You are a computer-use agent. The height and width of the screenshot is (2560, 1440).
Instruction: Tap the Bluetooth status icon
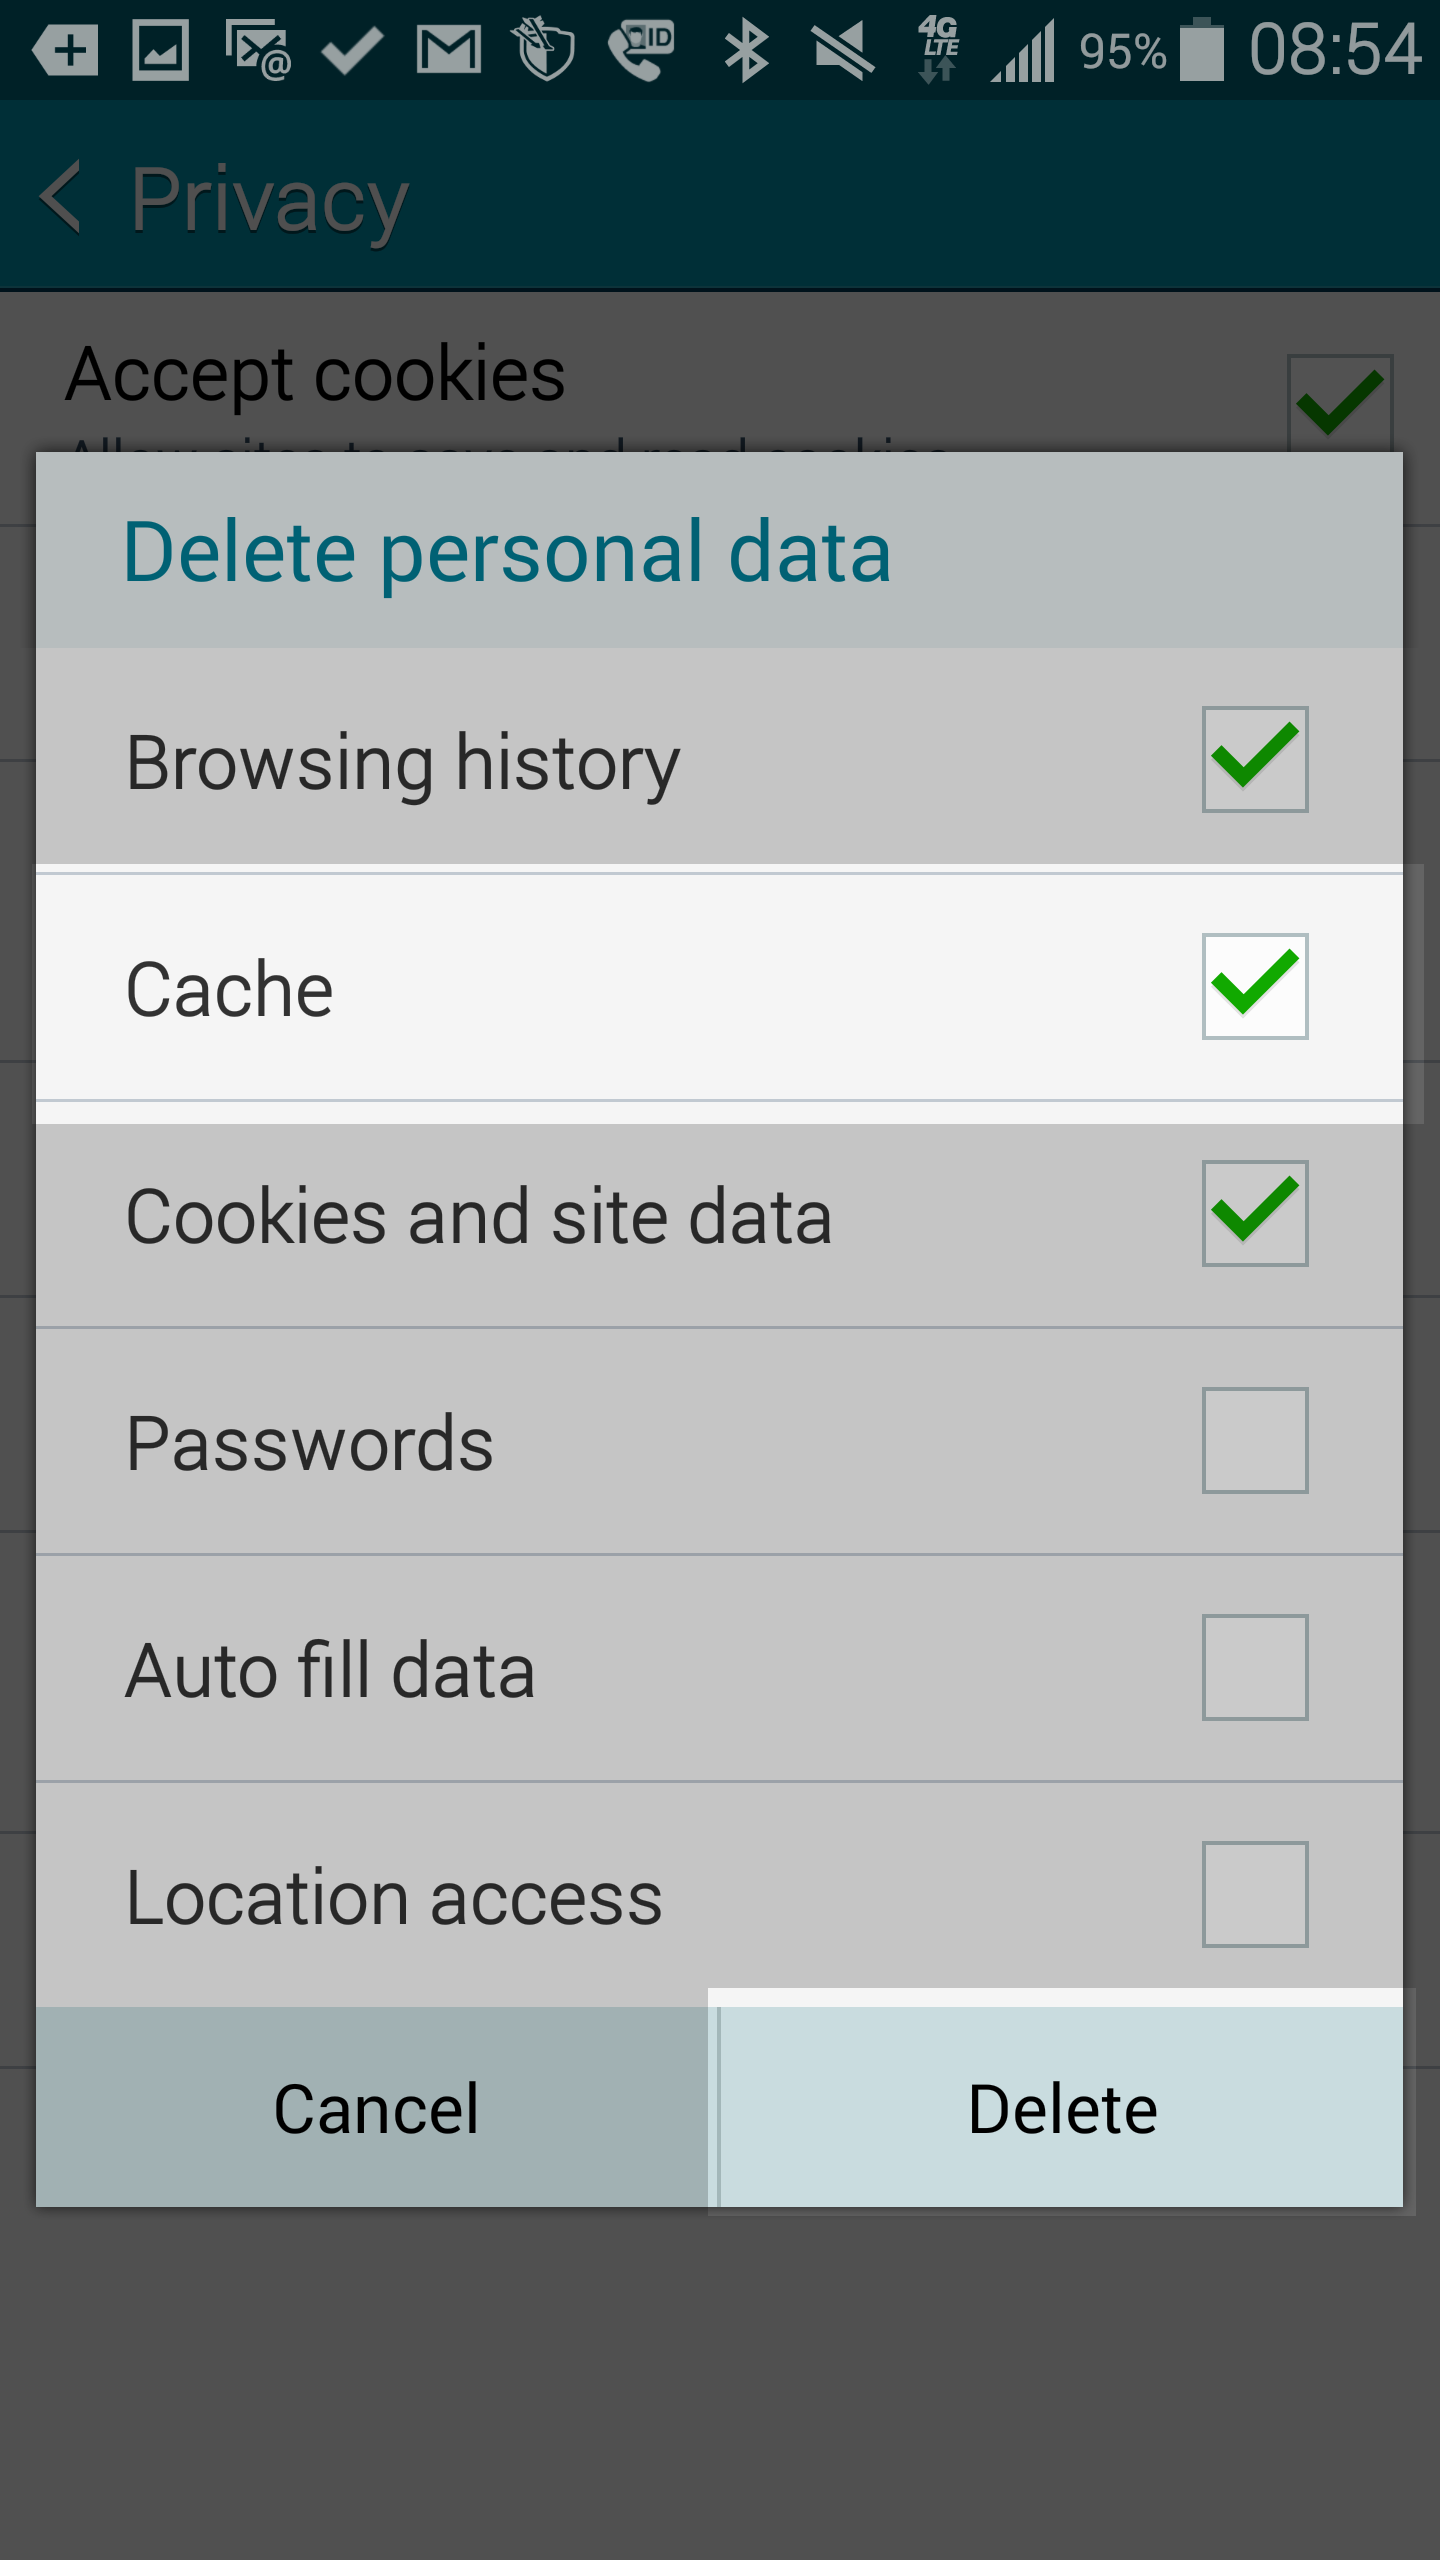(746, 50)
